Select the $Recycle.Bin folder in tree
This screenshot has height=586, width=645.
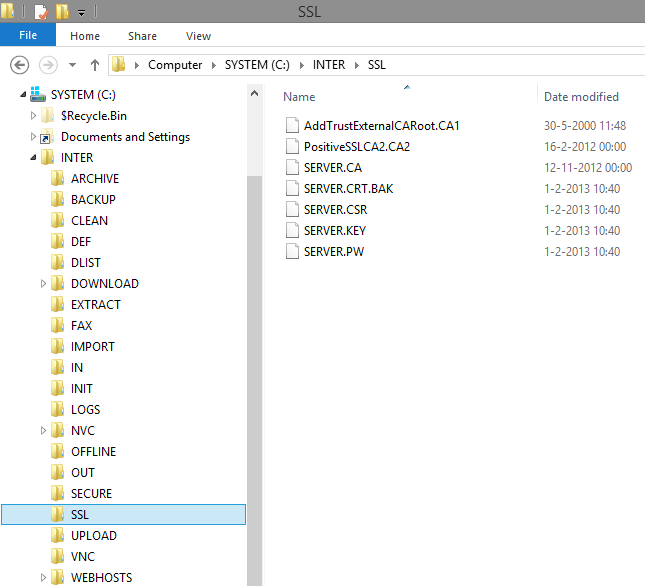coord(94,116)
